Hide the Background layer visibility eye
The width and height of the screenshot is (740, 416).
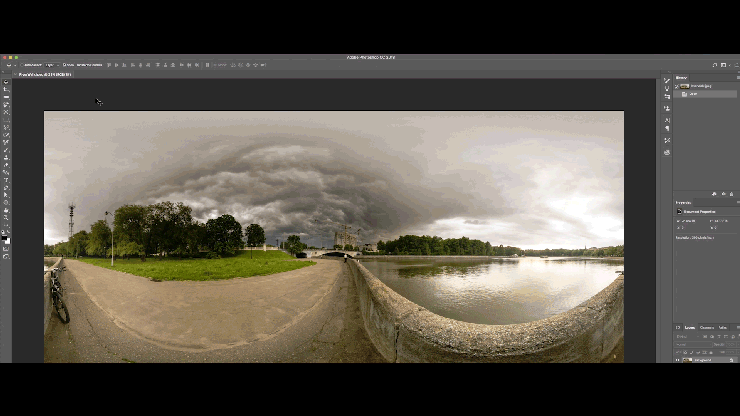(678, 359)
